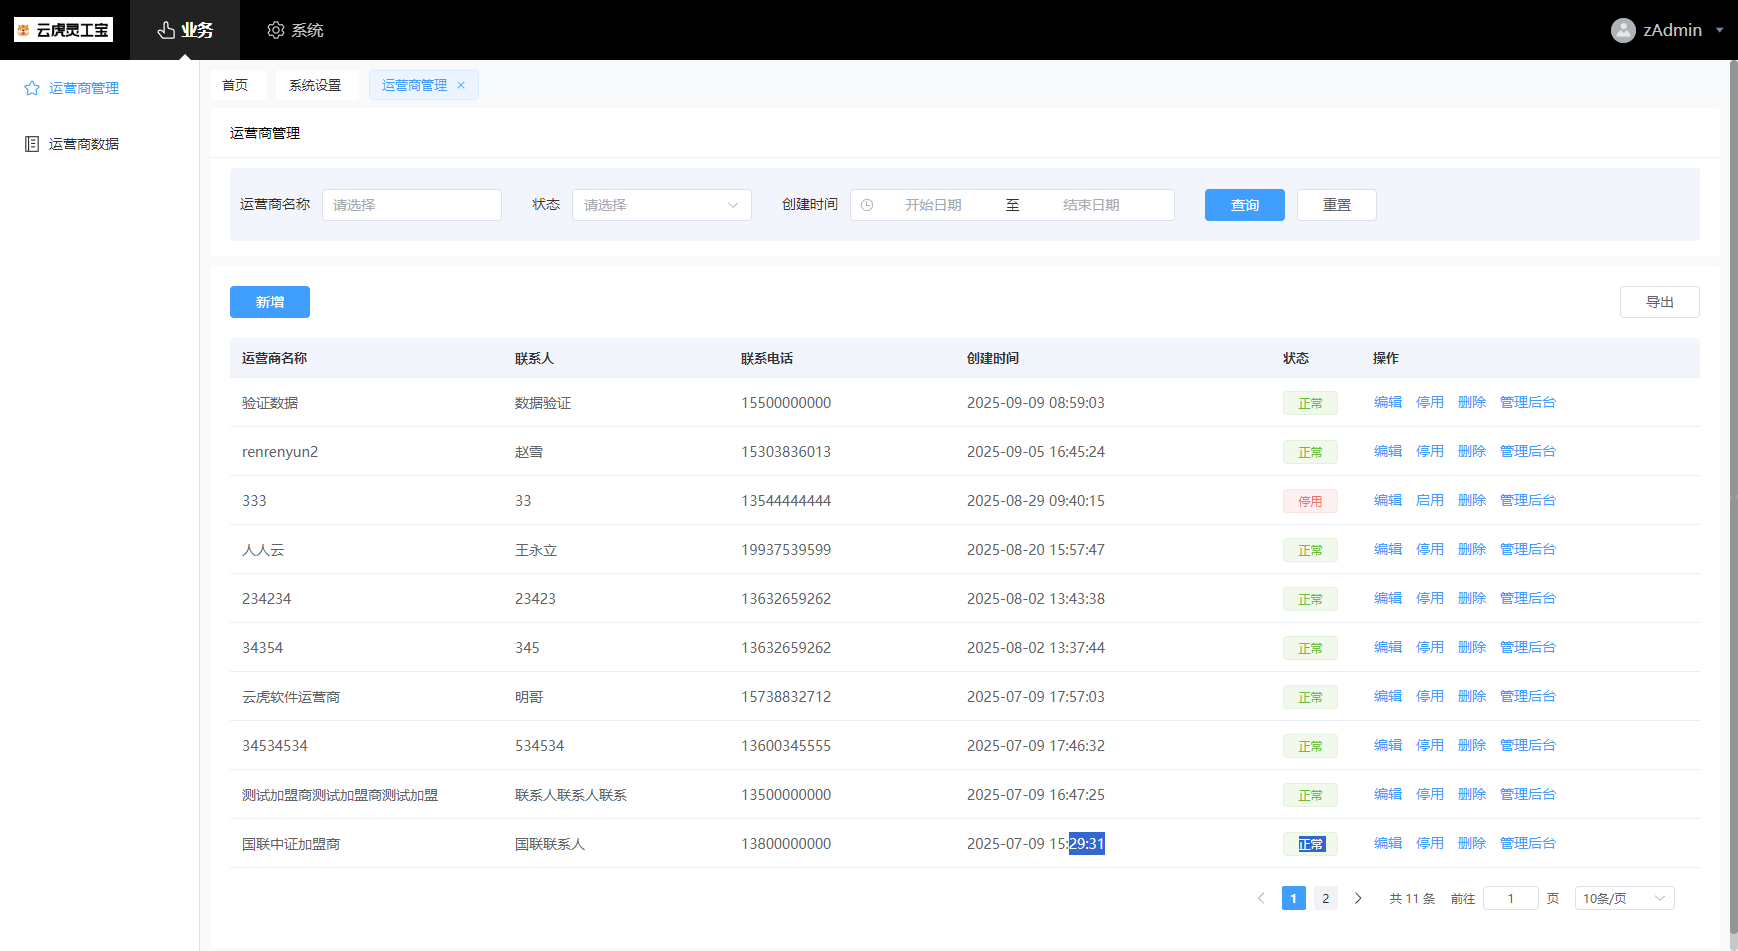The height and width of the screenshot is (951, 1738).
Task: Click the clock icon in date range
Action: [867, 205]
